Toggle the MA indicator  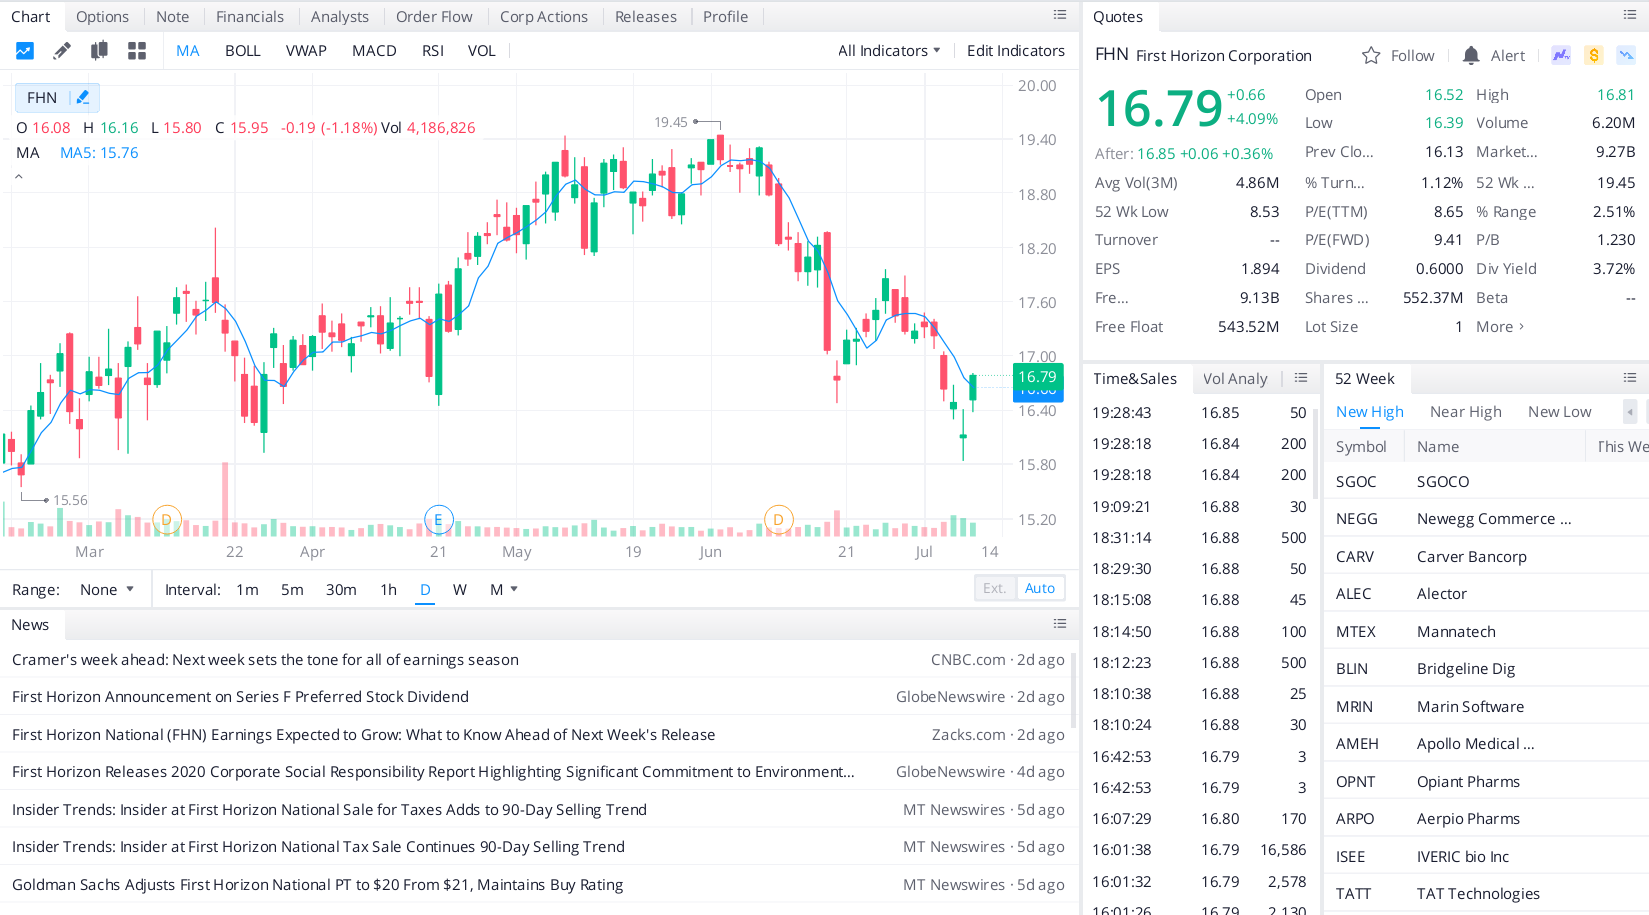[188, 51]
